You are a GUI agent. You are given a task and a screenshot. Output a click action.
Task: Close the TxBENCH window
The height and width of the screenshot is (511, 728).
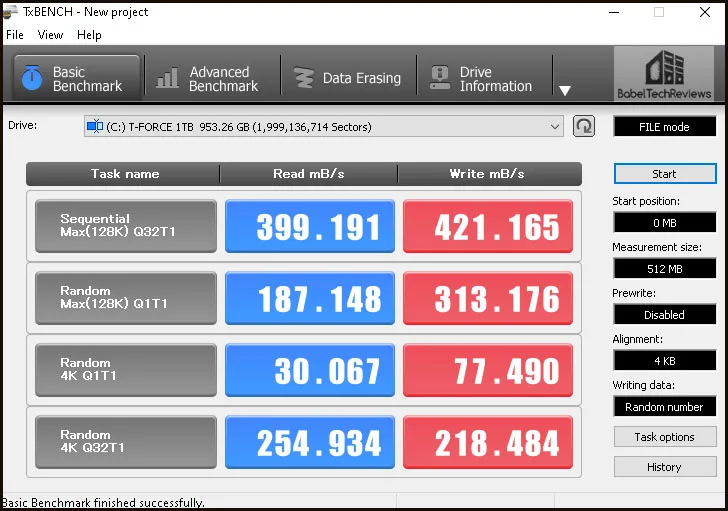point(705,13)
